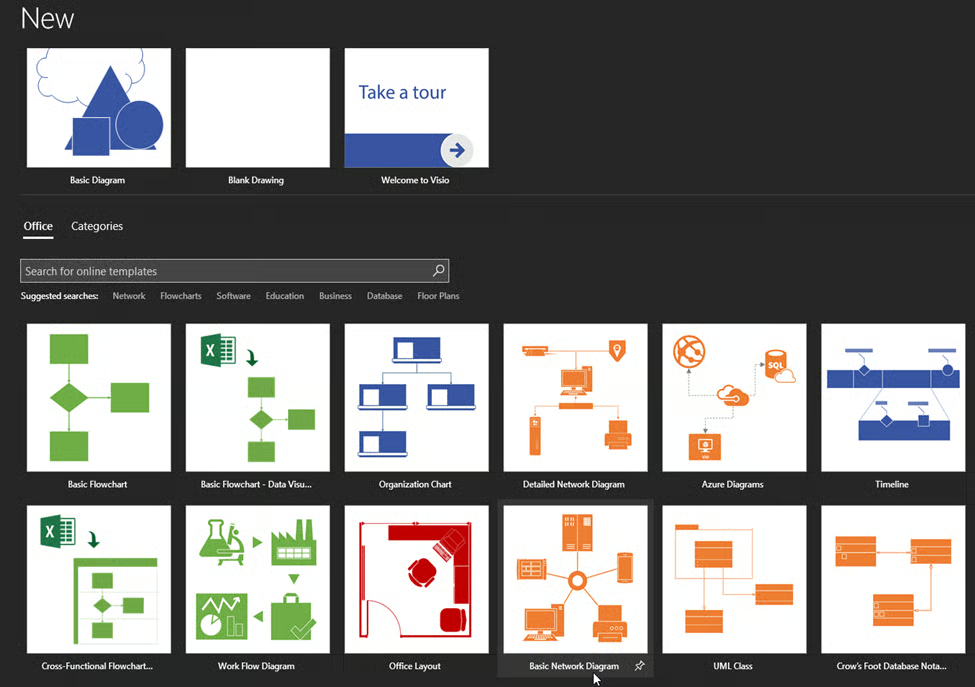Image resolution: width=975 pixels, height=687 pixels.
Task: Click the Take a tour arrow
Action: point(457,151)
